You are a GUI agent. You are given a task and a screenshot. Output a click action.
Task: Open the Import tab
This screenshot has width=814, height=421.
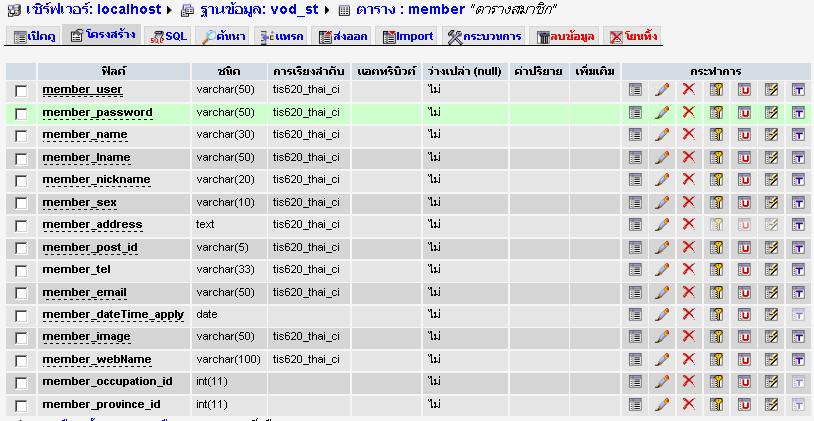pyautogui.click(x=408, y=36)
